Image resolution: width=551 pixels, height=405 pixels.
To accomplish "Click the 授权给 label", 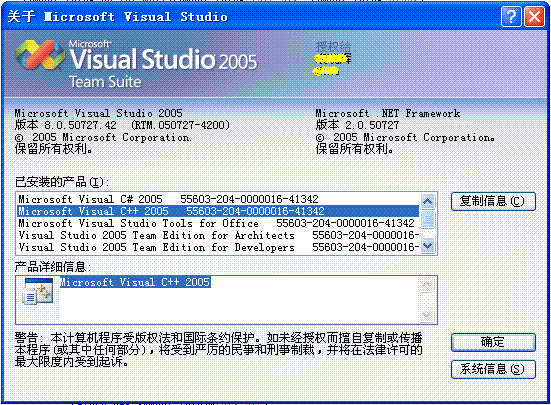I will point(335,46).
